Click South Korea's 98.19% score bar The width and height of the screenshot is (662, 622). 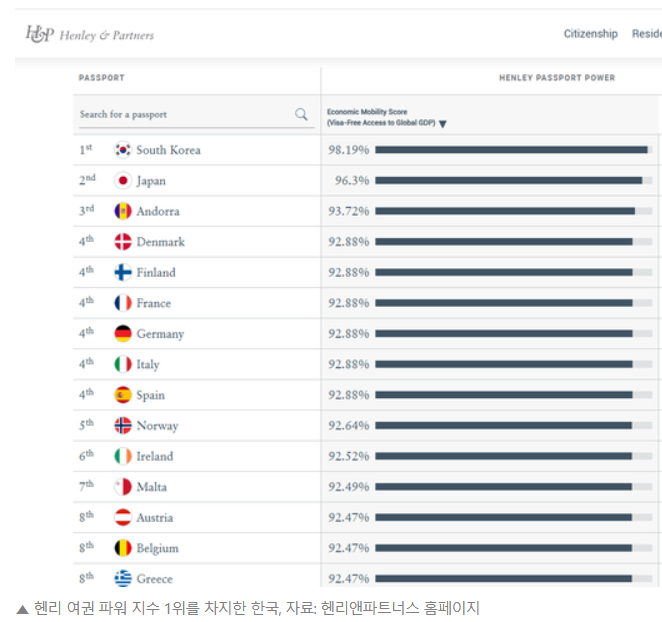coord(512,150)
